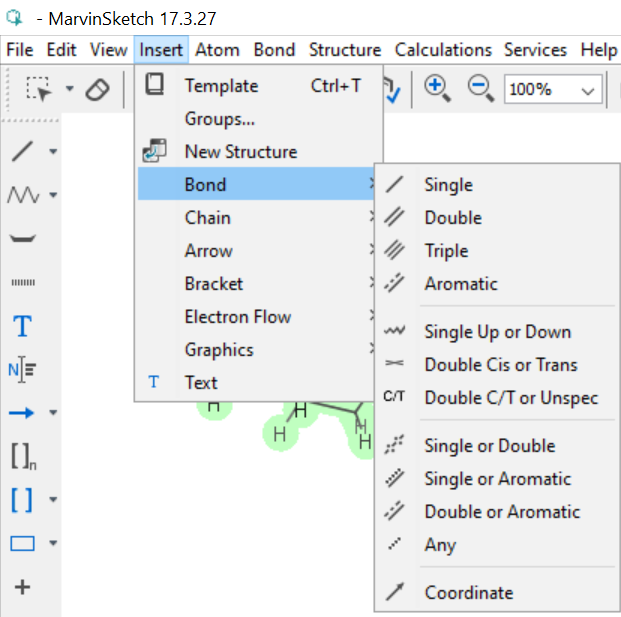Click the hydrogen atom on canvas
This screenshot has height=617, width=621.
pyautogui.click(x=280, y=435)
